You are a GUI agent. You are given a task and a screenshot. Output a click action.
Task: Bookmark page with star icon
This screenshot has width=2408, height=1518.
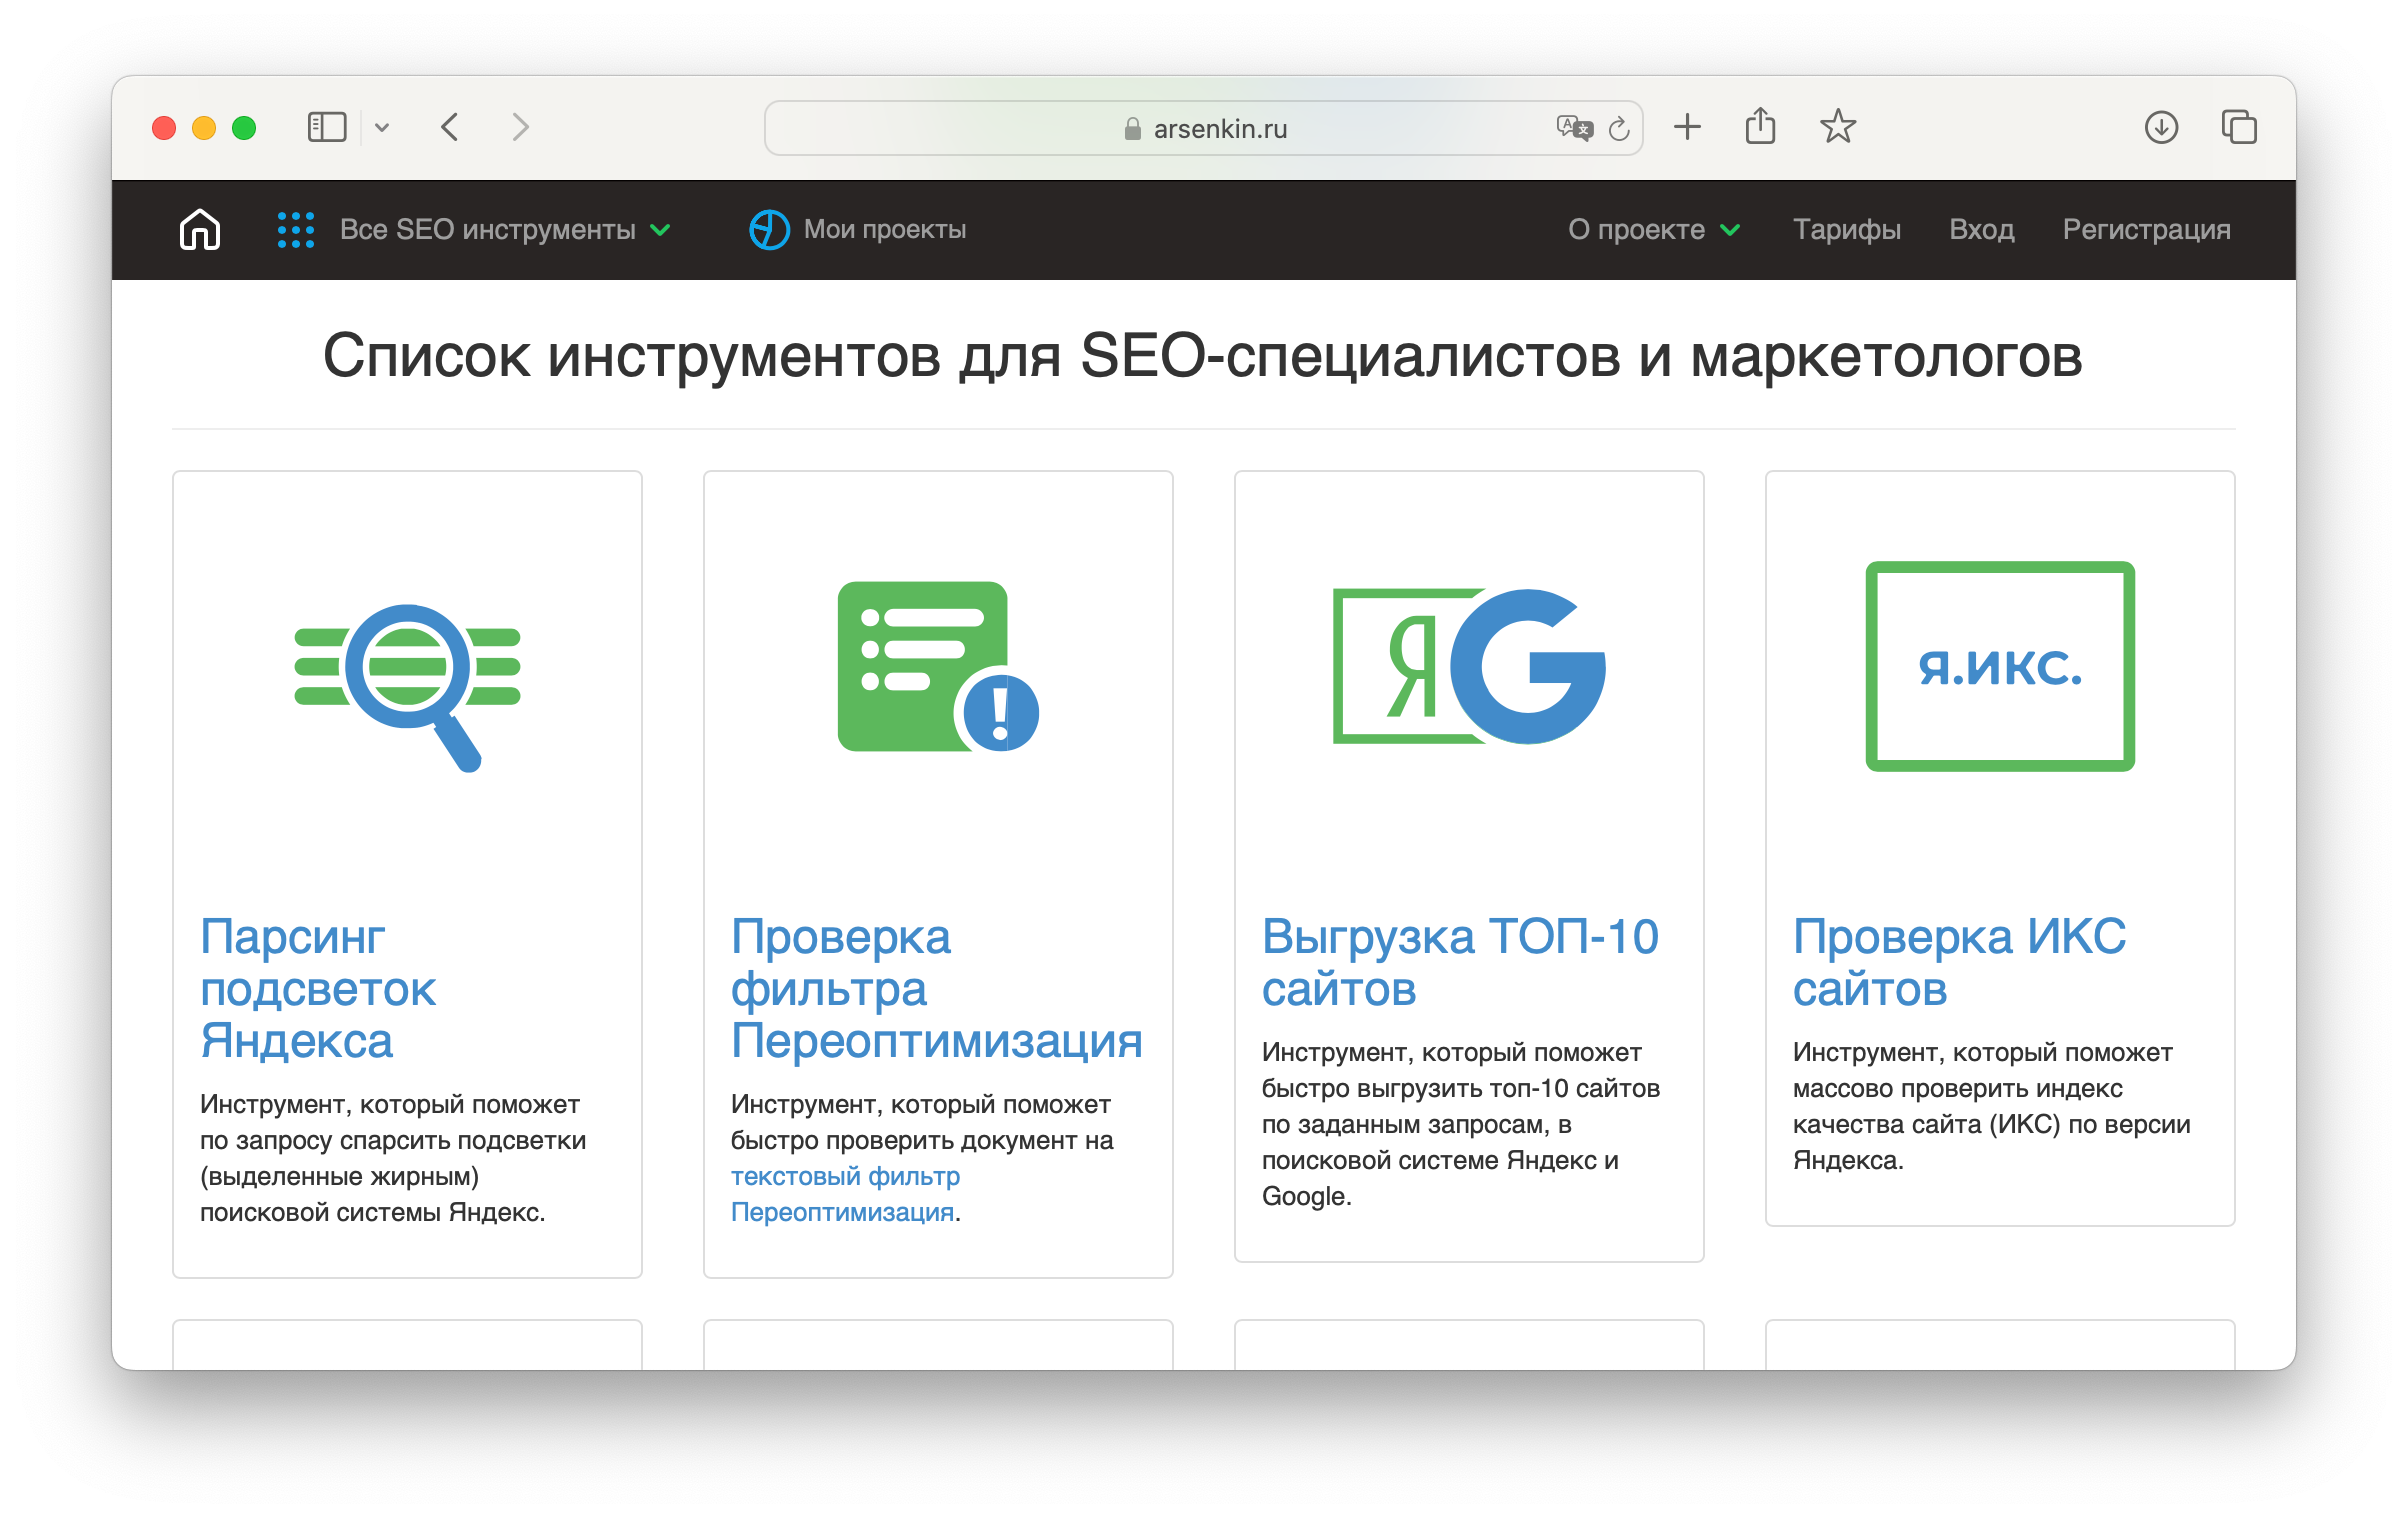coord(1837,127)
